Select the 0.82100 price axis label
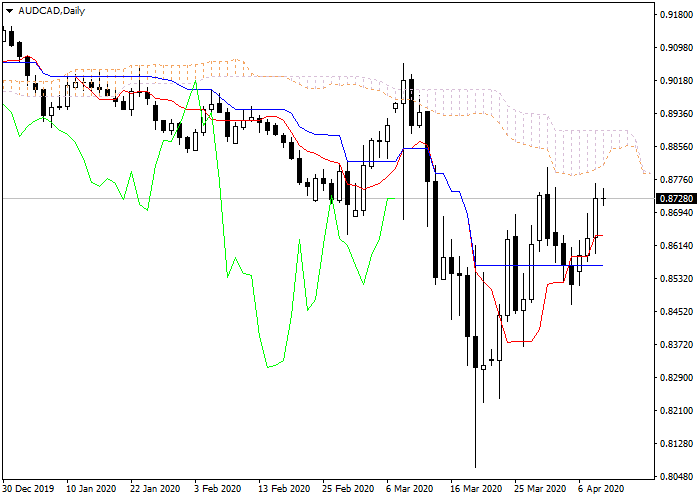 [x=676, y=411]
